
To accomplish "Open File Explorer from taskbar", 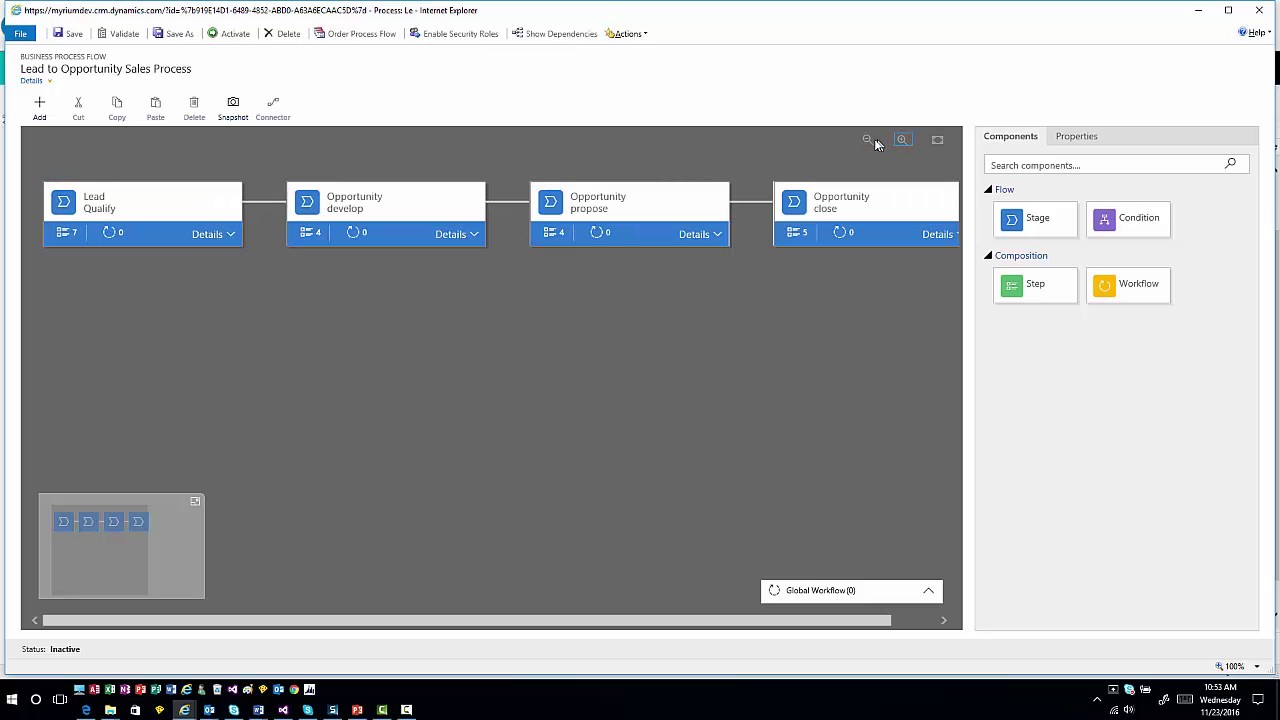I will (x=110, y=710).
